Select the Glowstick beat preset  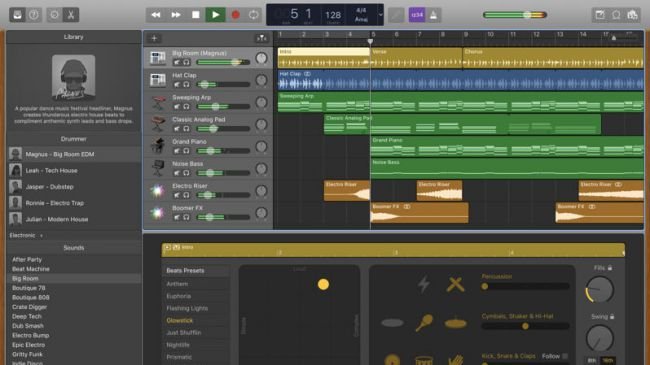195,321
